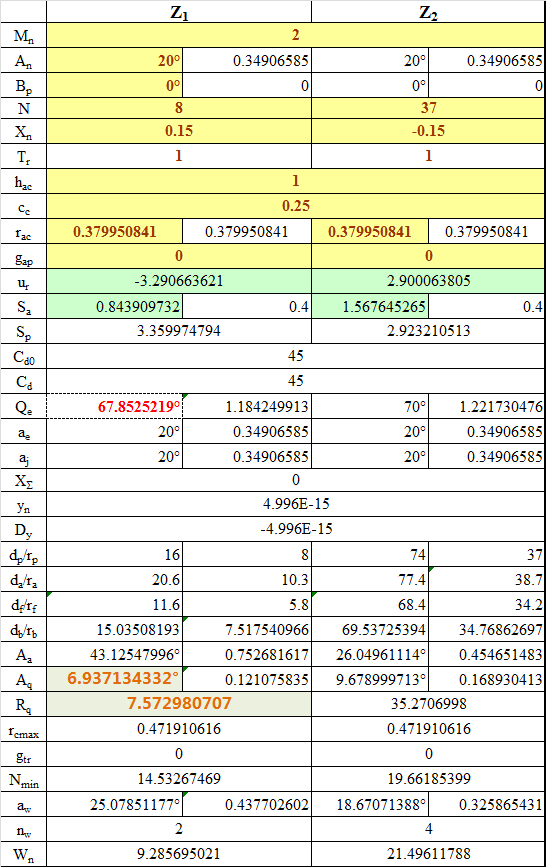Click the ur cell 2.900063805

click(x=428, y=281)
